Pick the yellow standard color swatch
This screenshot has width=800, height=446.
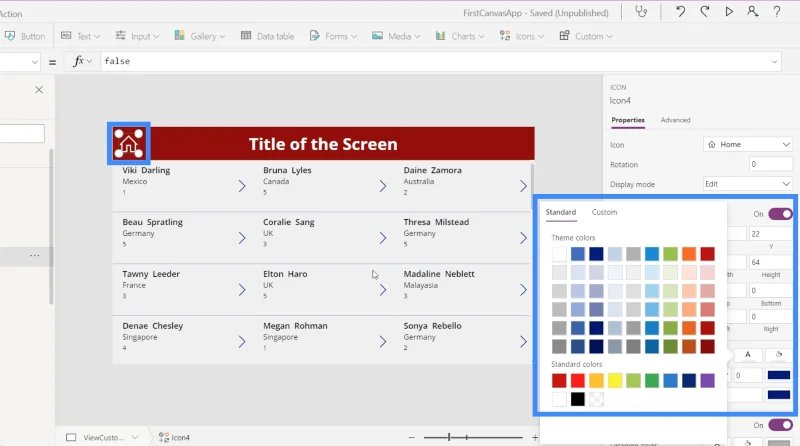click(x=615, y=381)
